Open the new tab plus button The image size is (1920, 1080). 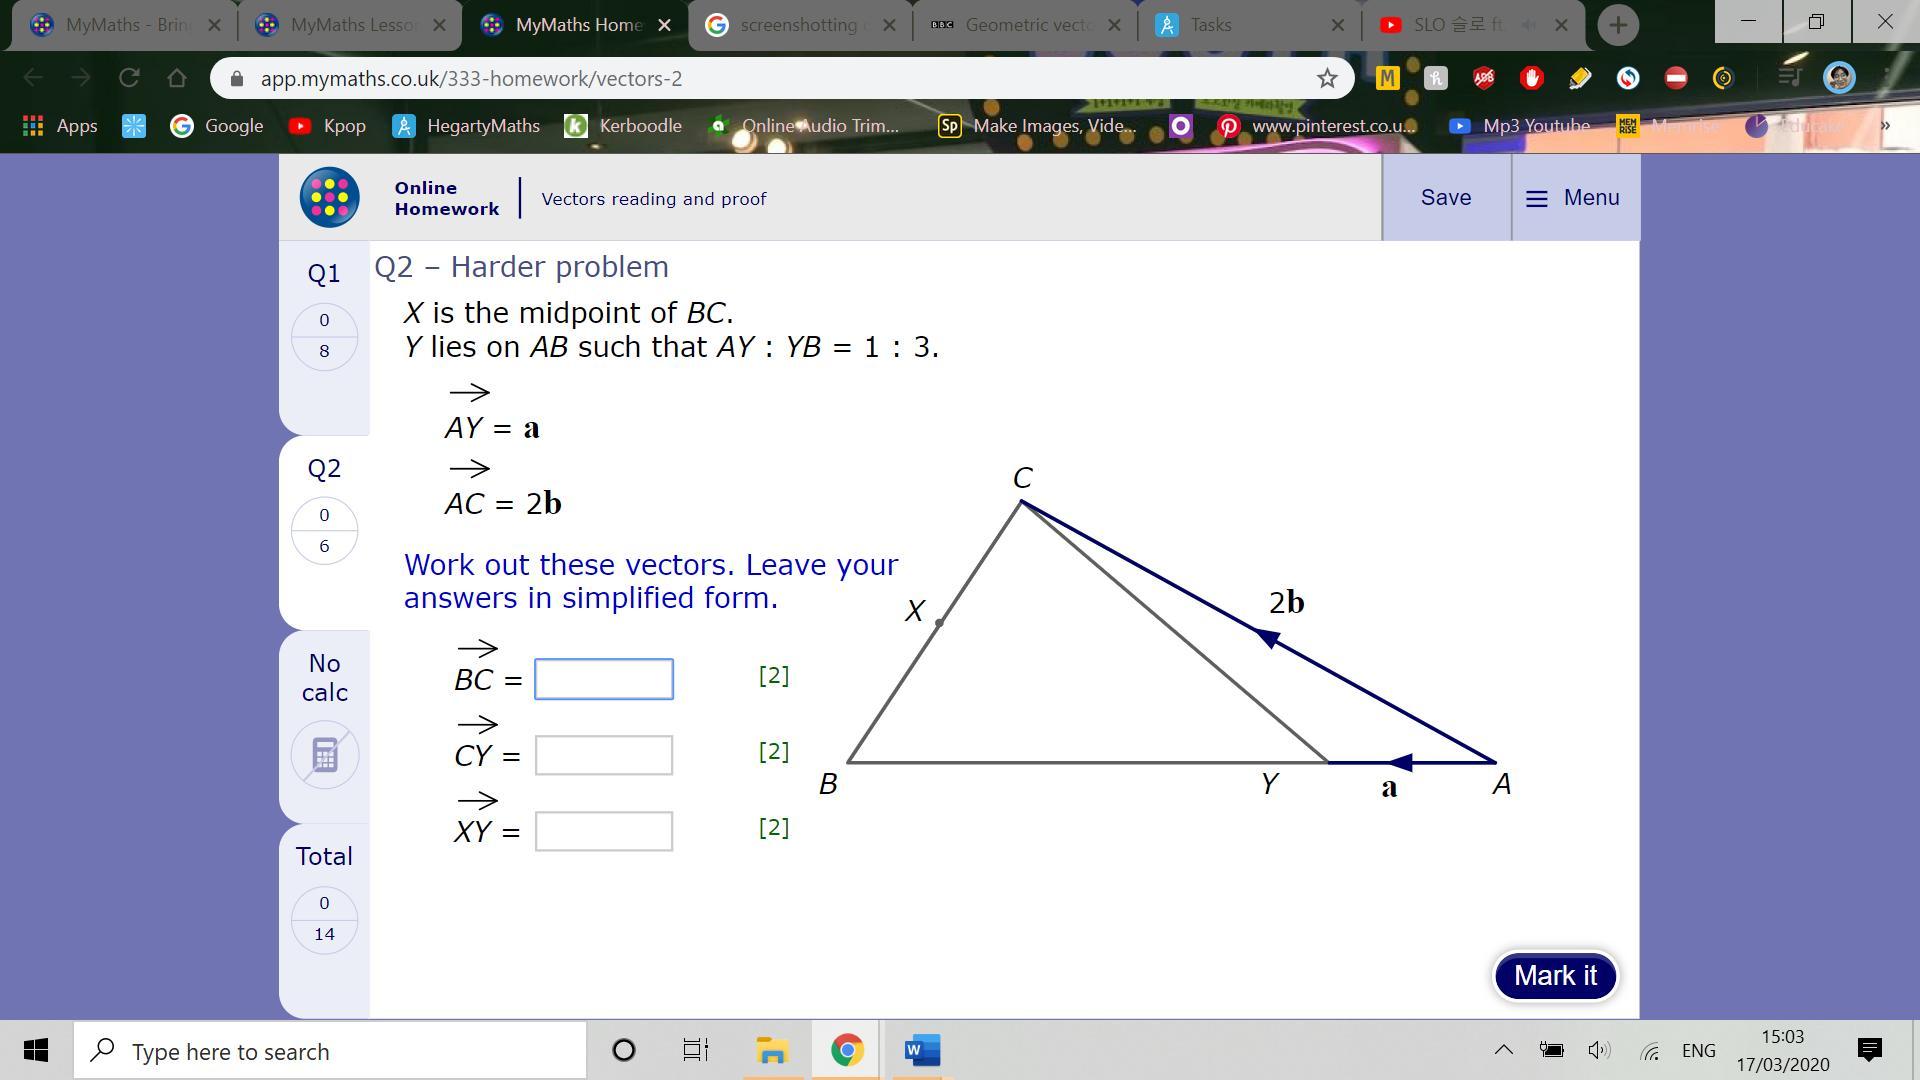[1617, 25]
